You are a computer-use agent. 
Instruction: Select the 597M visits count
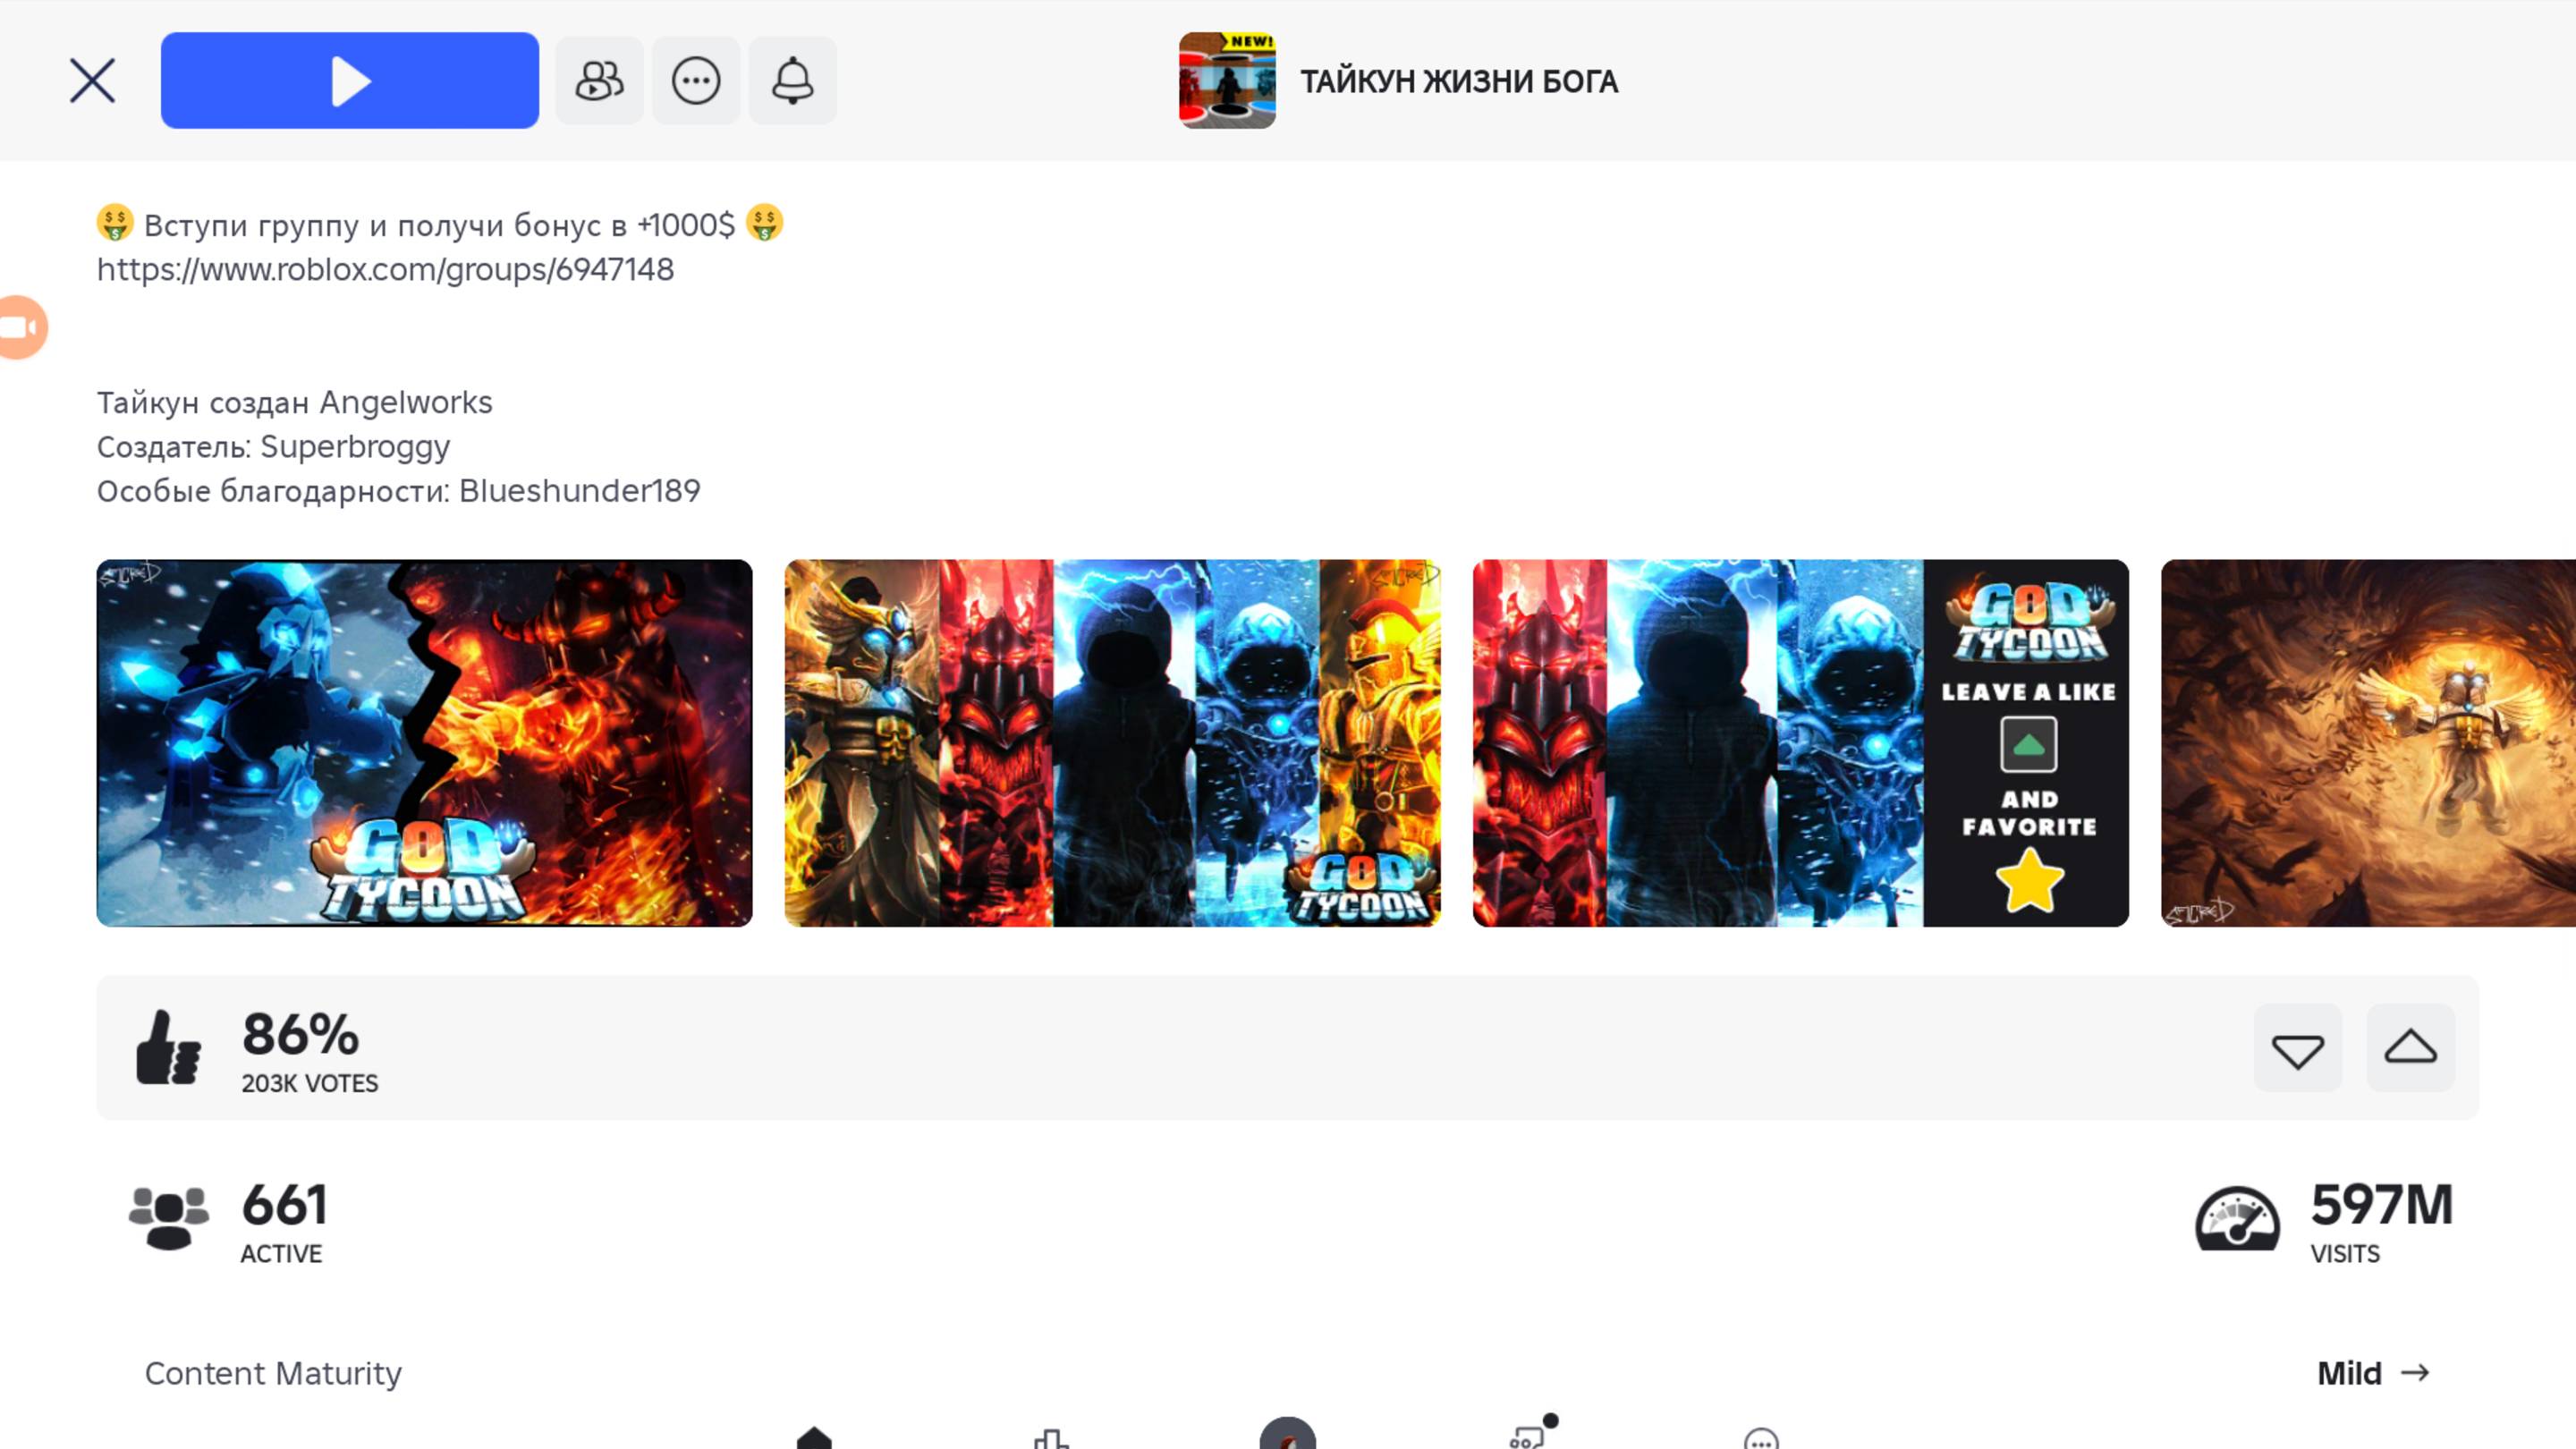[x=2382, y=1204]
